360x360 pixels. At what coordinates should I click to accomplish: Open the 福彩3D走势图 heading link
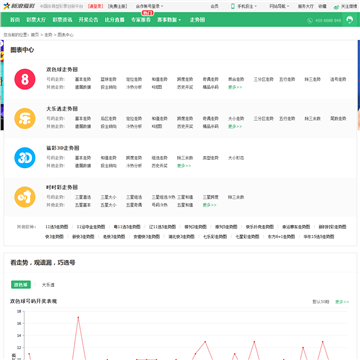pyautogui.click(x=63, y=148)
